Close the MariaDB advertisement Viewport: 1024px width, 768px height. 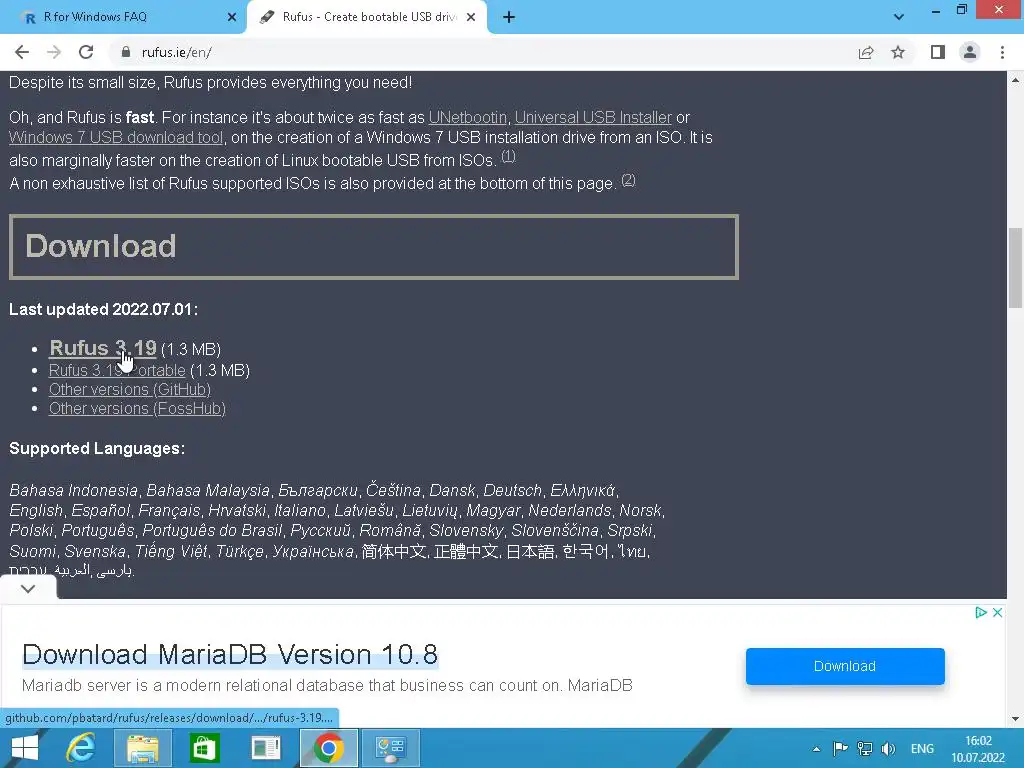997,613
